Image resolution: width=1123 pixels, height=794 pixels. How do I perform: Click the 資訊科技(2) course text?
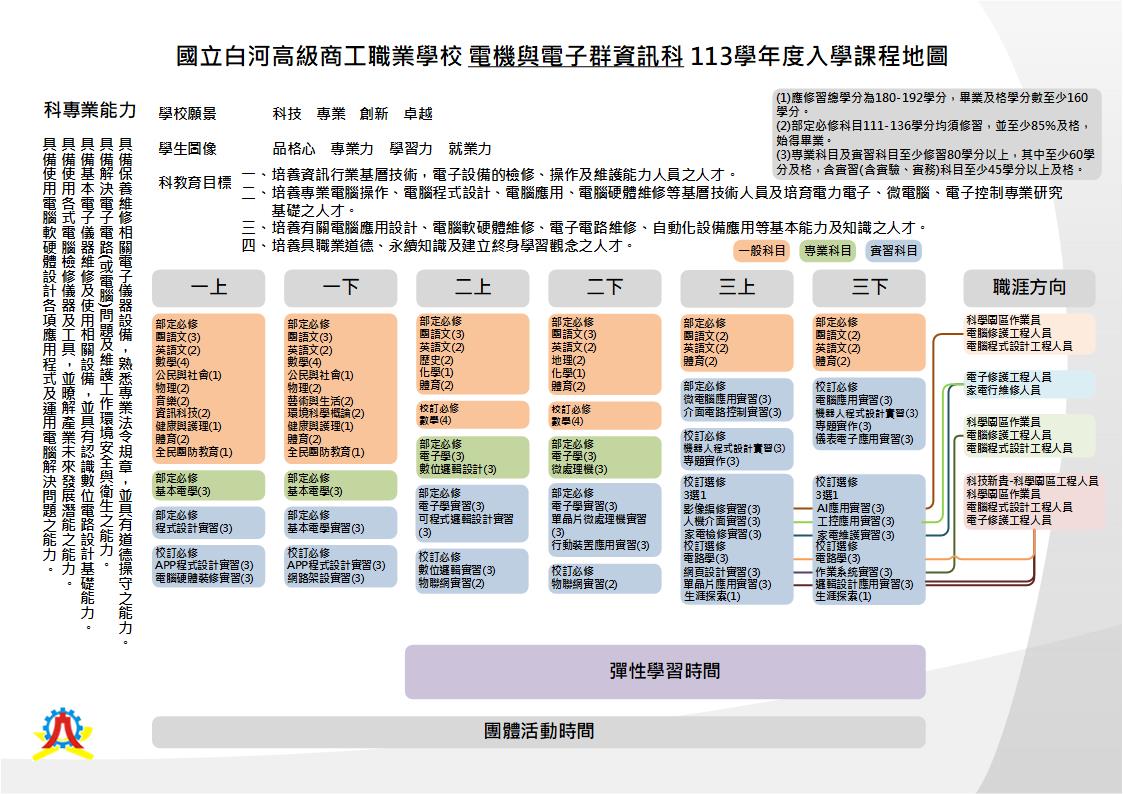183,414
